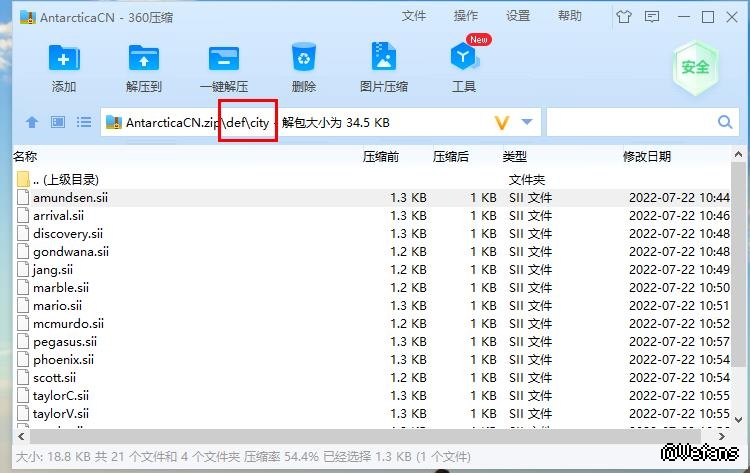Click the 删除 (Delete) trash icon
This screenshot has height=473, width=750.
[x=304, y=58]
